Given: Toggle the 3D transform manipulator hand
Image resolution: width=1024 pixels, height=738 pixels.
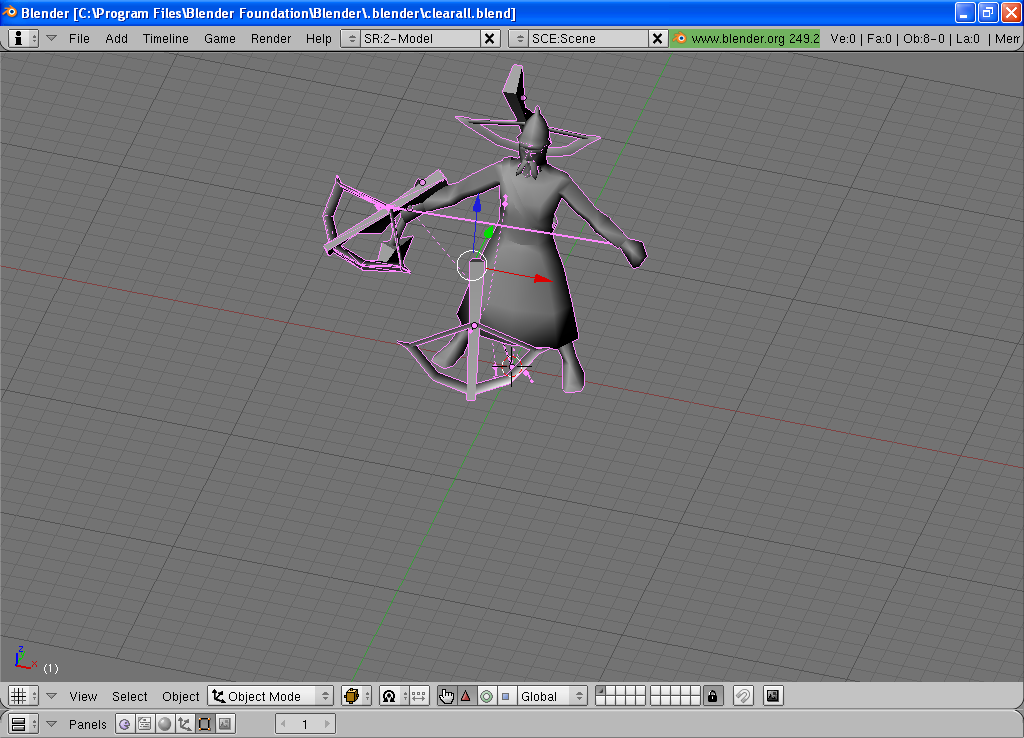Looking at the screenshot, I should click(446, 696).
